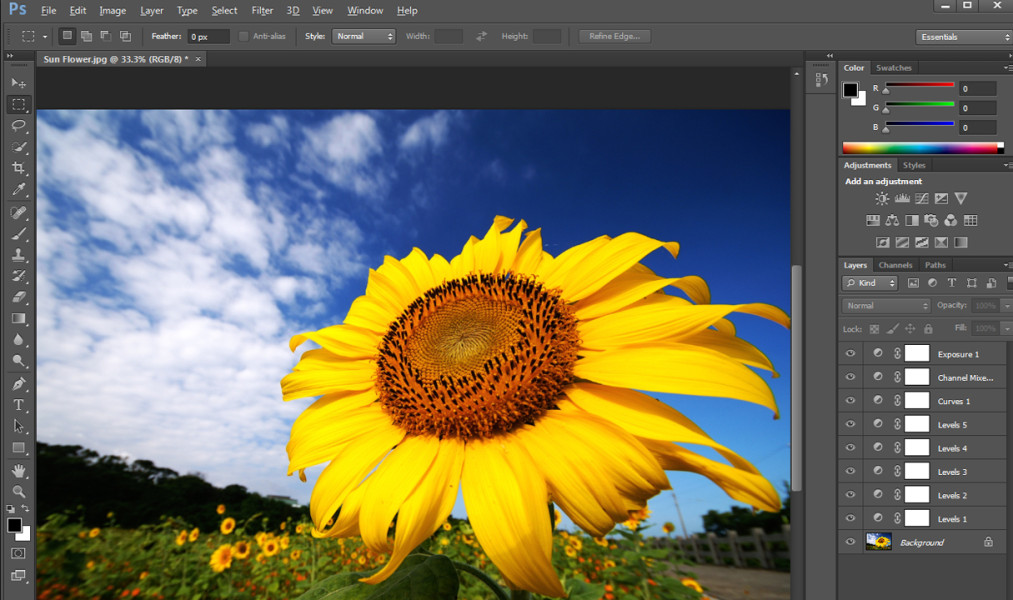This screenshot has height=600, width=1013.
Task: Select the Horizontal Type tool
Action: [x=18, y=405]
